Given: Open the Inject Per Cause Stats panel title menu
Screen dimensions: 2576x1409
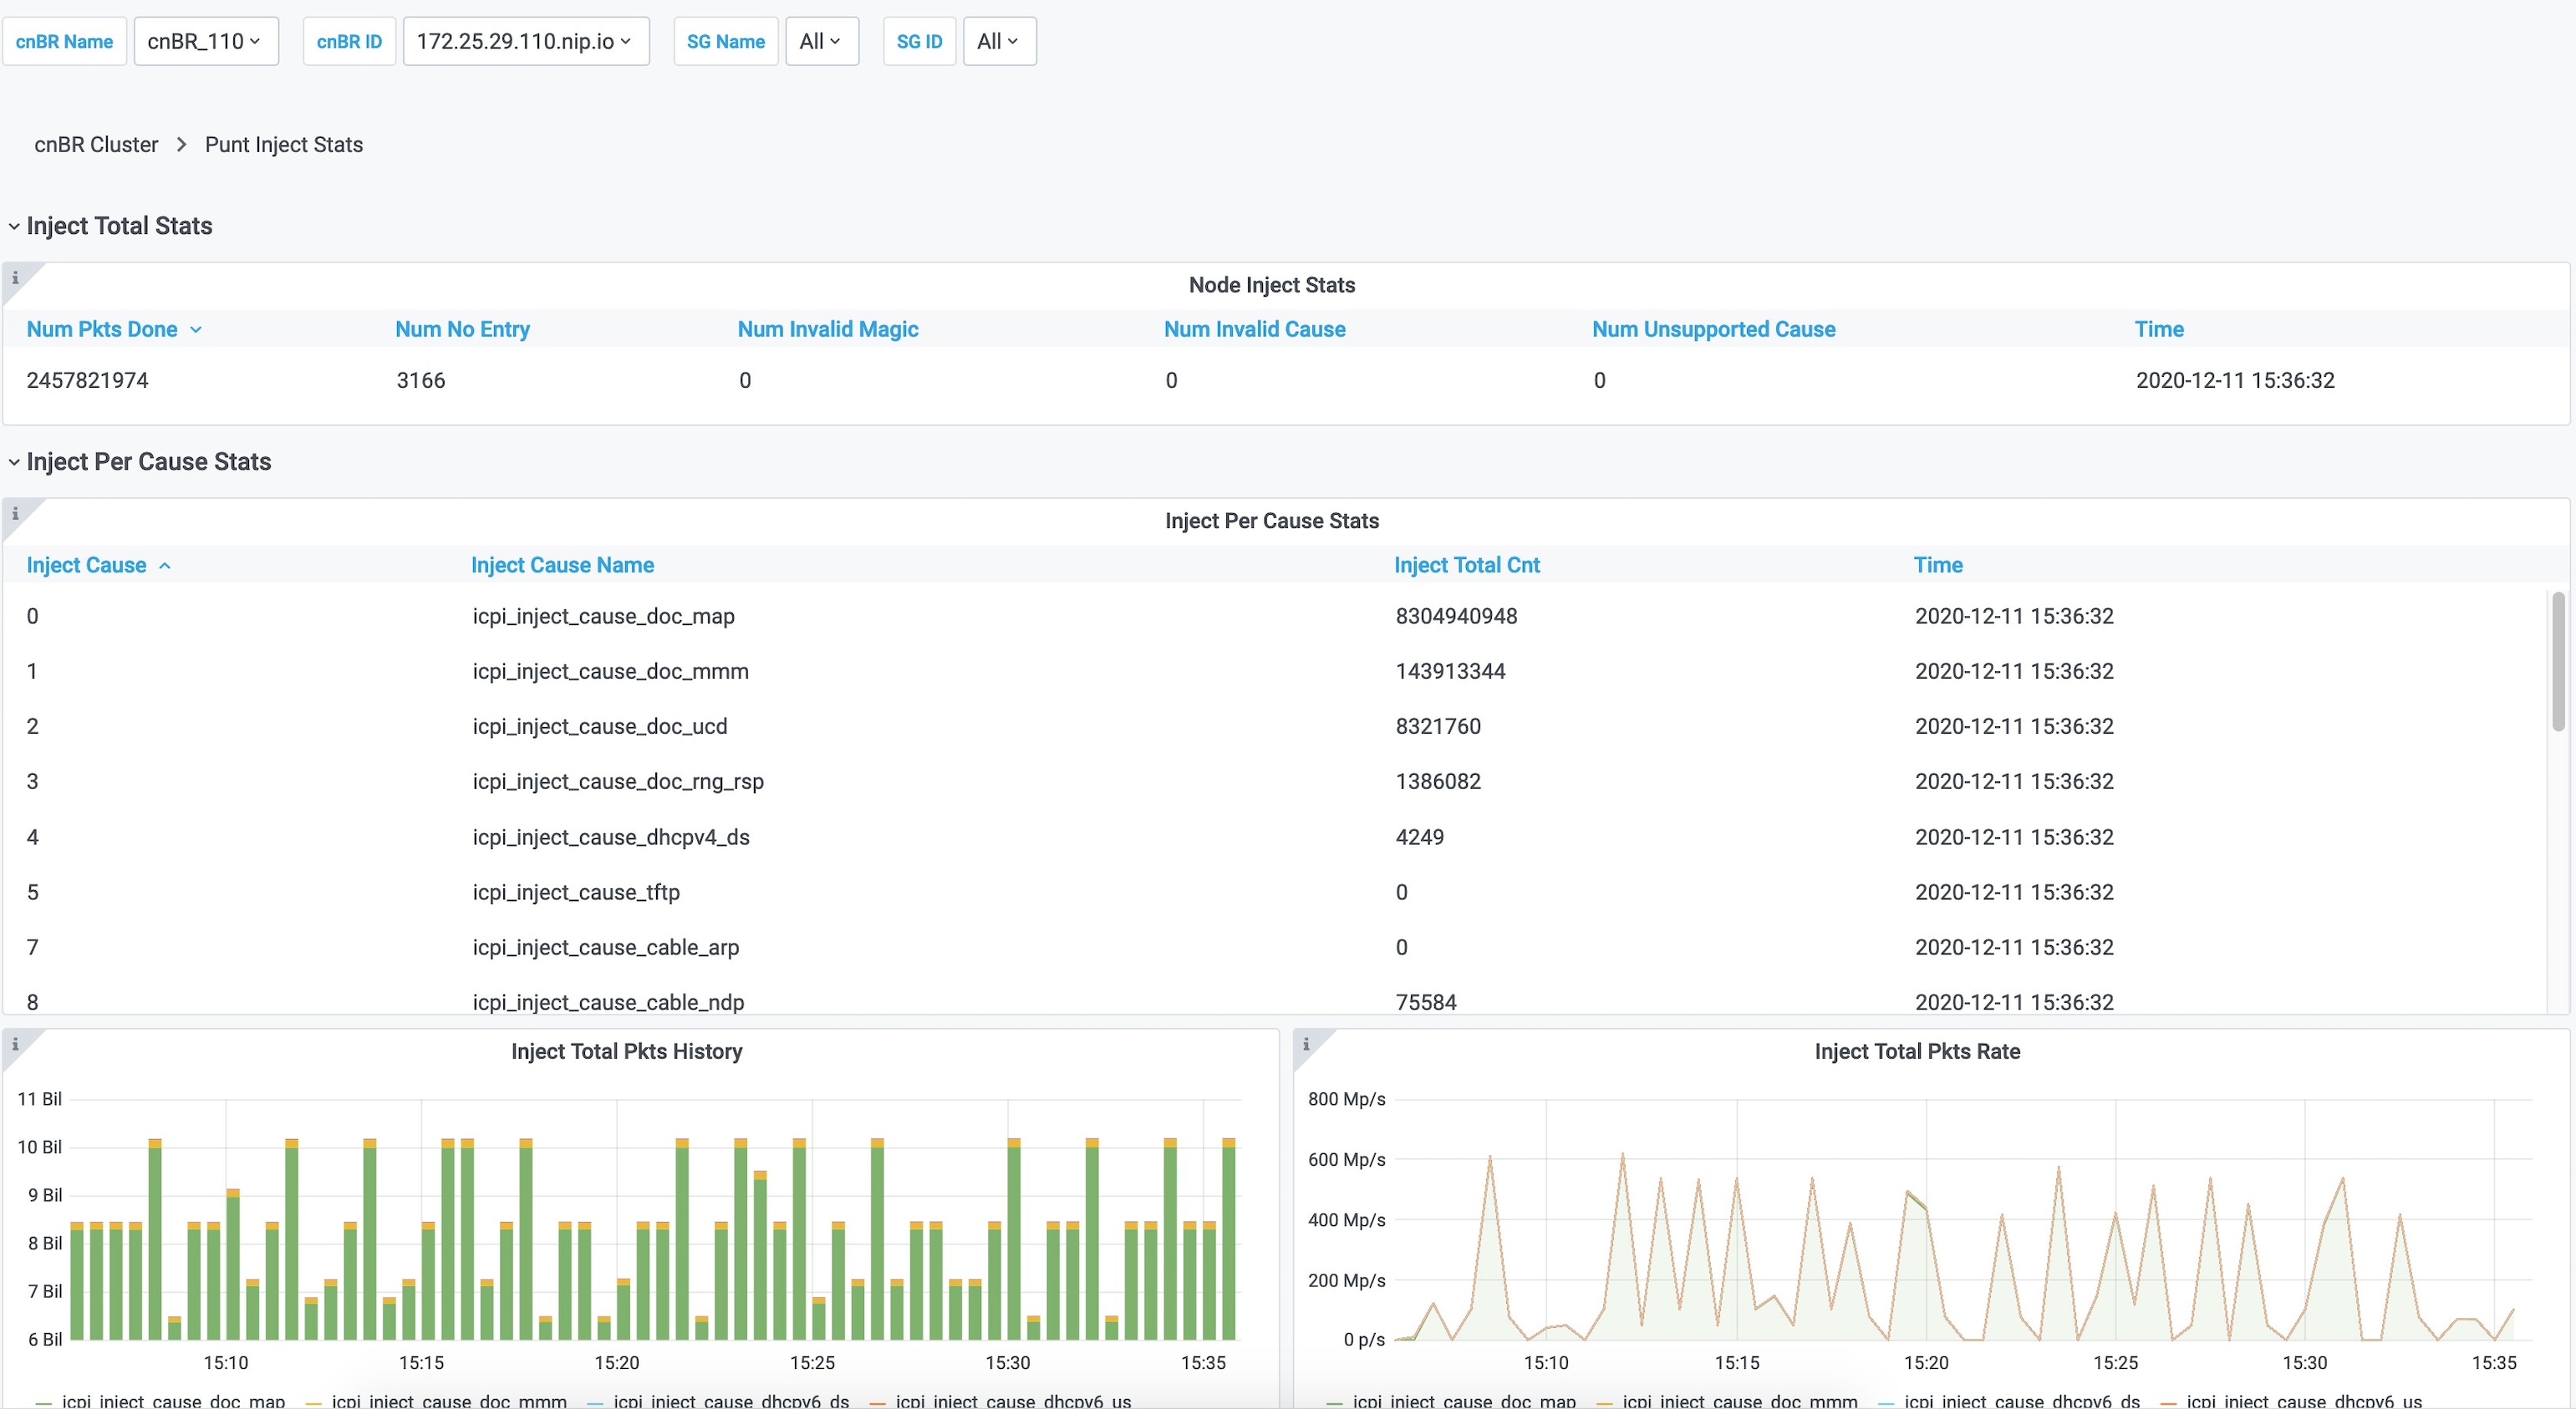Looking at the screenshot, I should (x=1272, y=521).
